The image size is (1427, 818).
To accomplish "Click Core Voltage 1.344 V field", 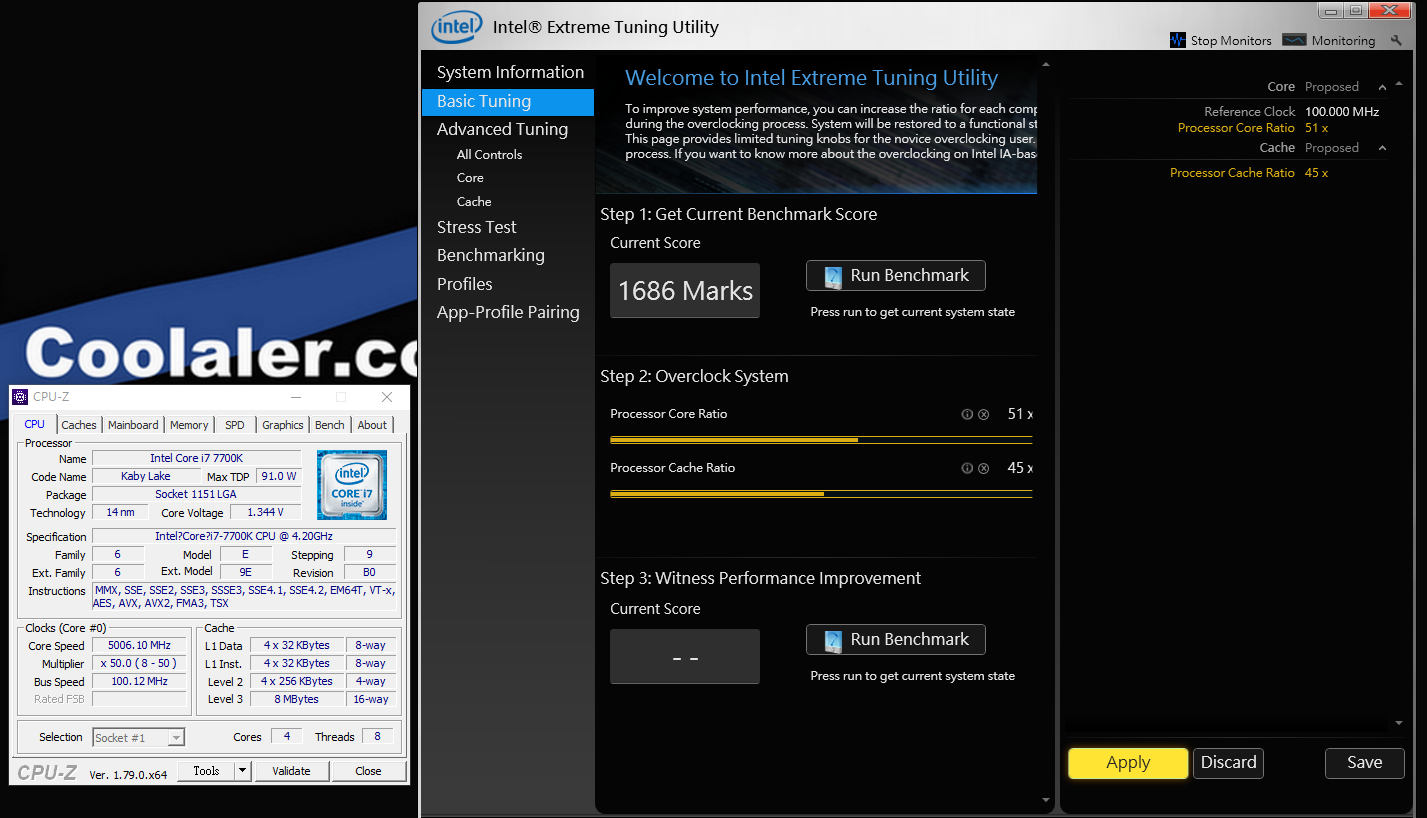I will [265, 512].
